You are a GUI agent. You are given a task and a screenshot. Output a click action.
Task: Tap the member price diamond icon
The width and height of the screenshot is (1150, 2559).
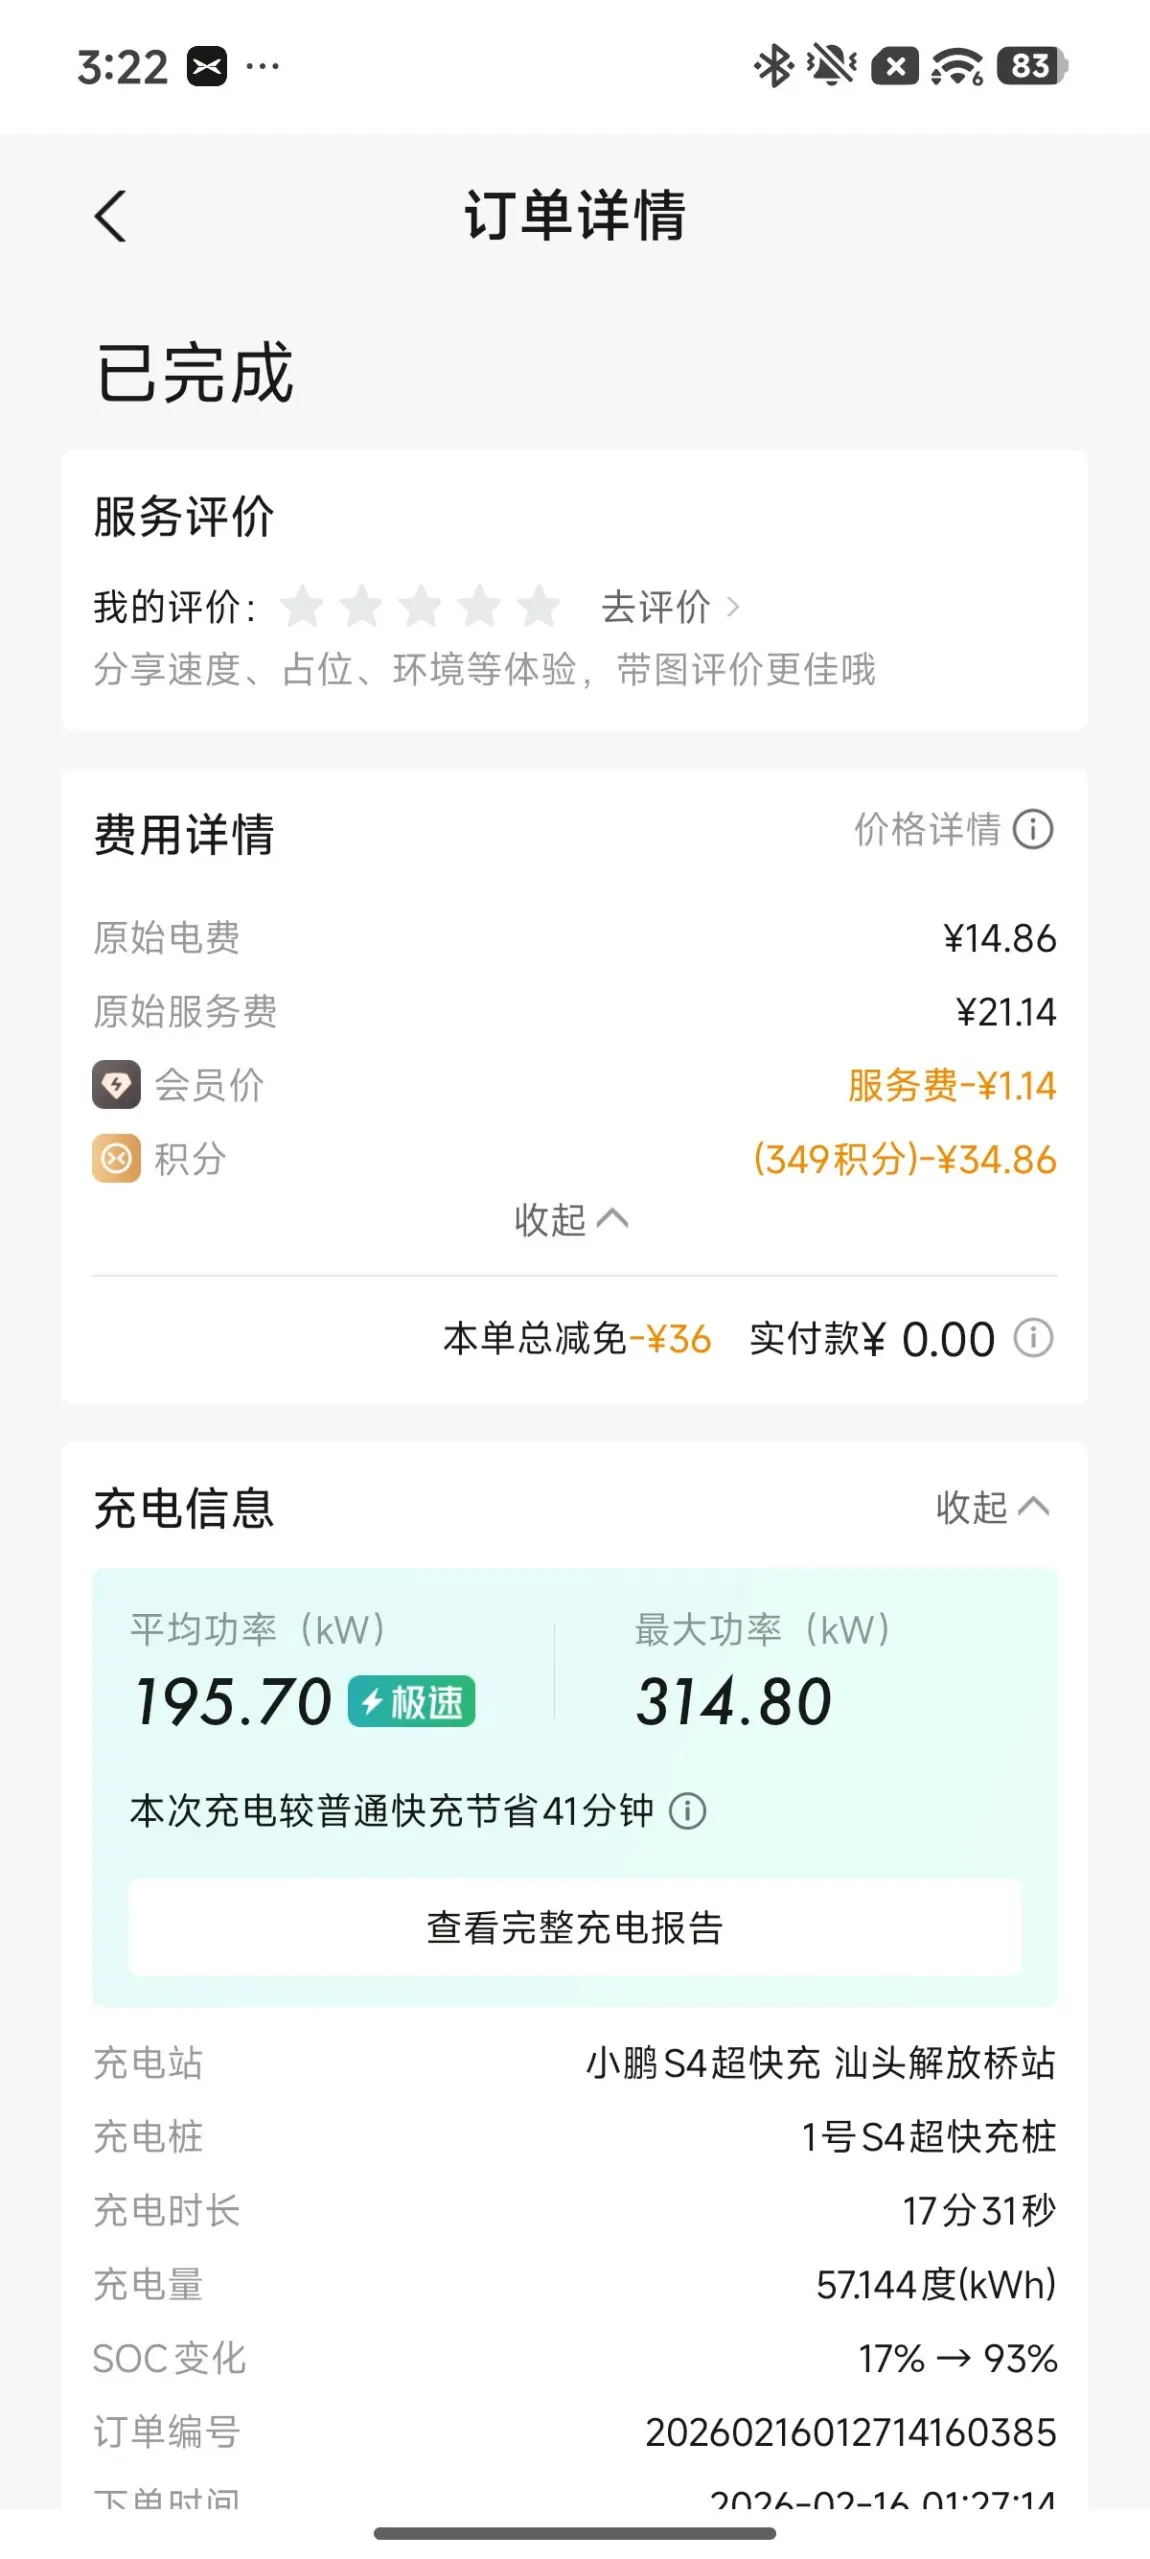[116, 1085]
